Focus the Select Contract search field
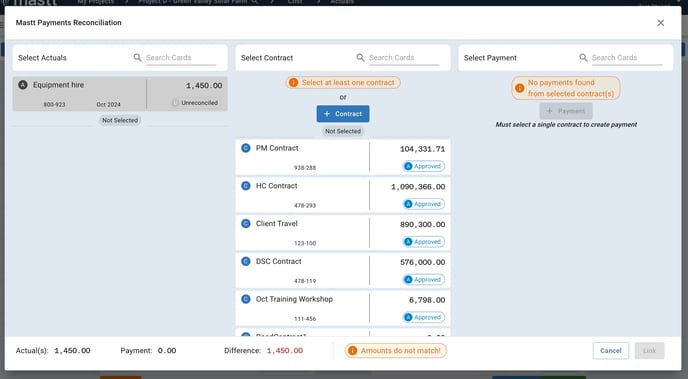This screenshot has height=379, width=688. click(404, 57)
